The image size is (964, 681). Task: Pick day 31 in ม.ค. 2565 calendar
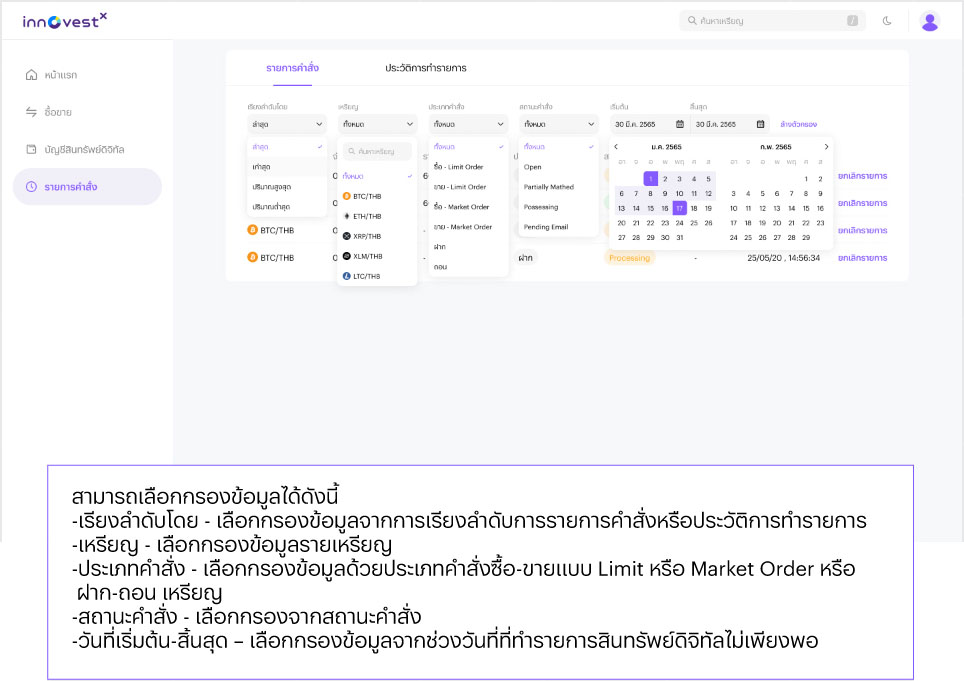[679, 237]
